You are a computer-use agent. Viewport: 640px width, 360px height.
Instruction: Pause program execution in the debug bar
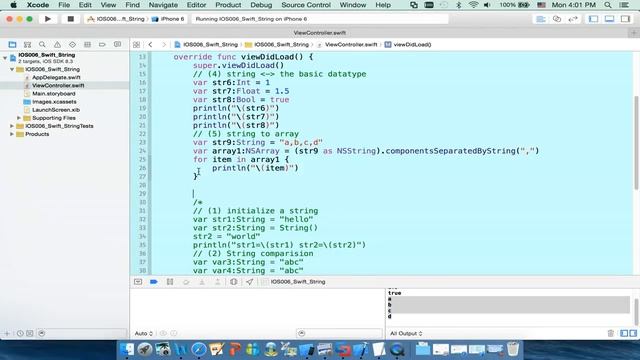(x=170, y=282)
